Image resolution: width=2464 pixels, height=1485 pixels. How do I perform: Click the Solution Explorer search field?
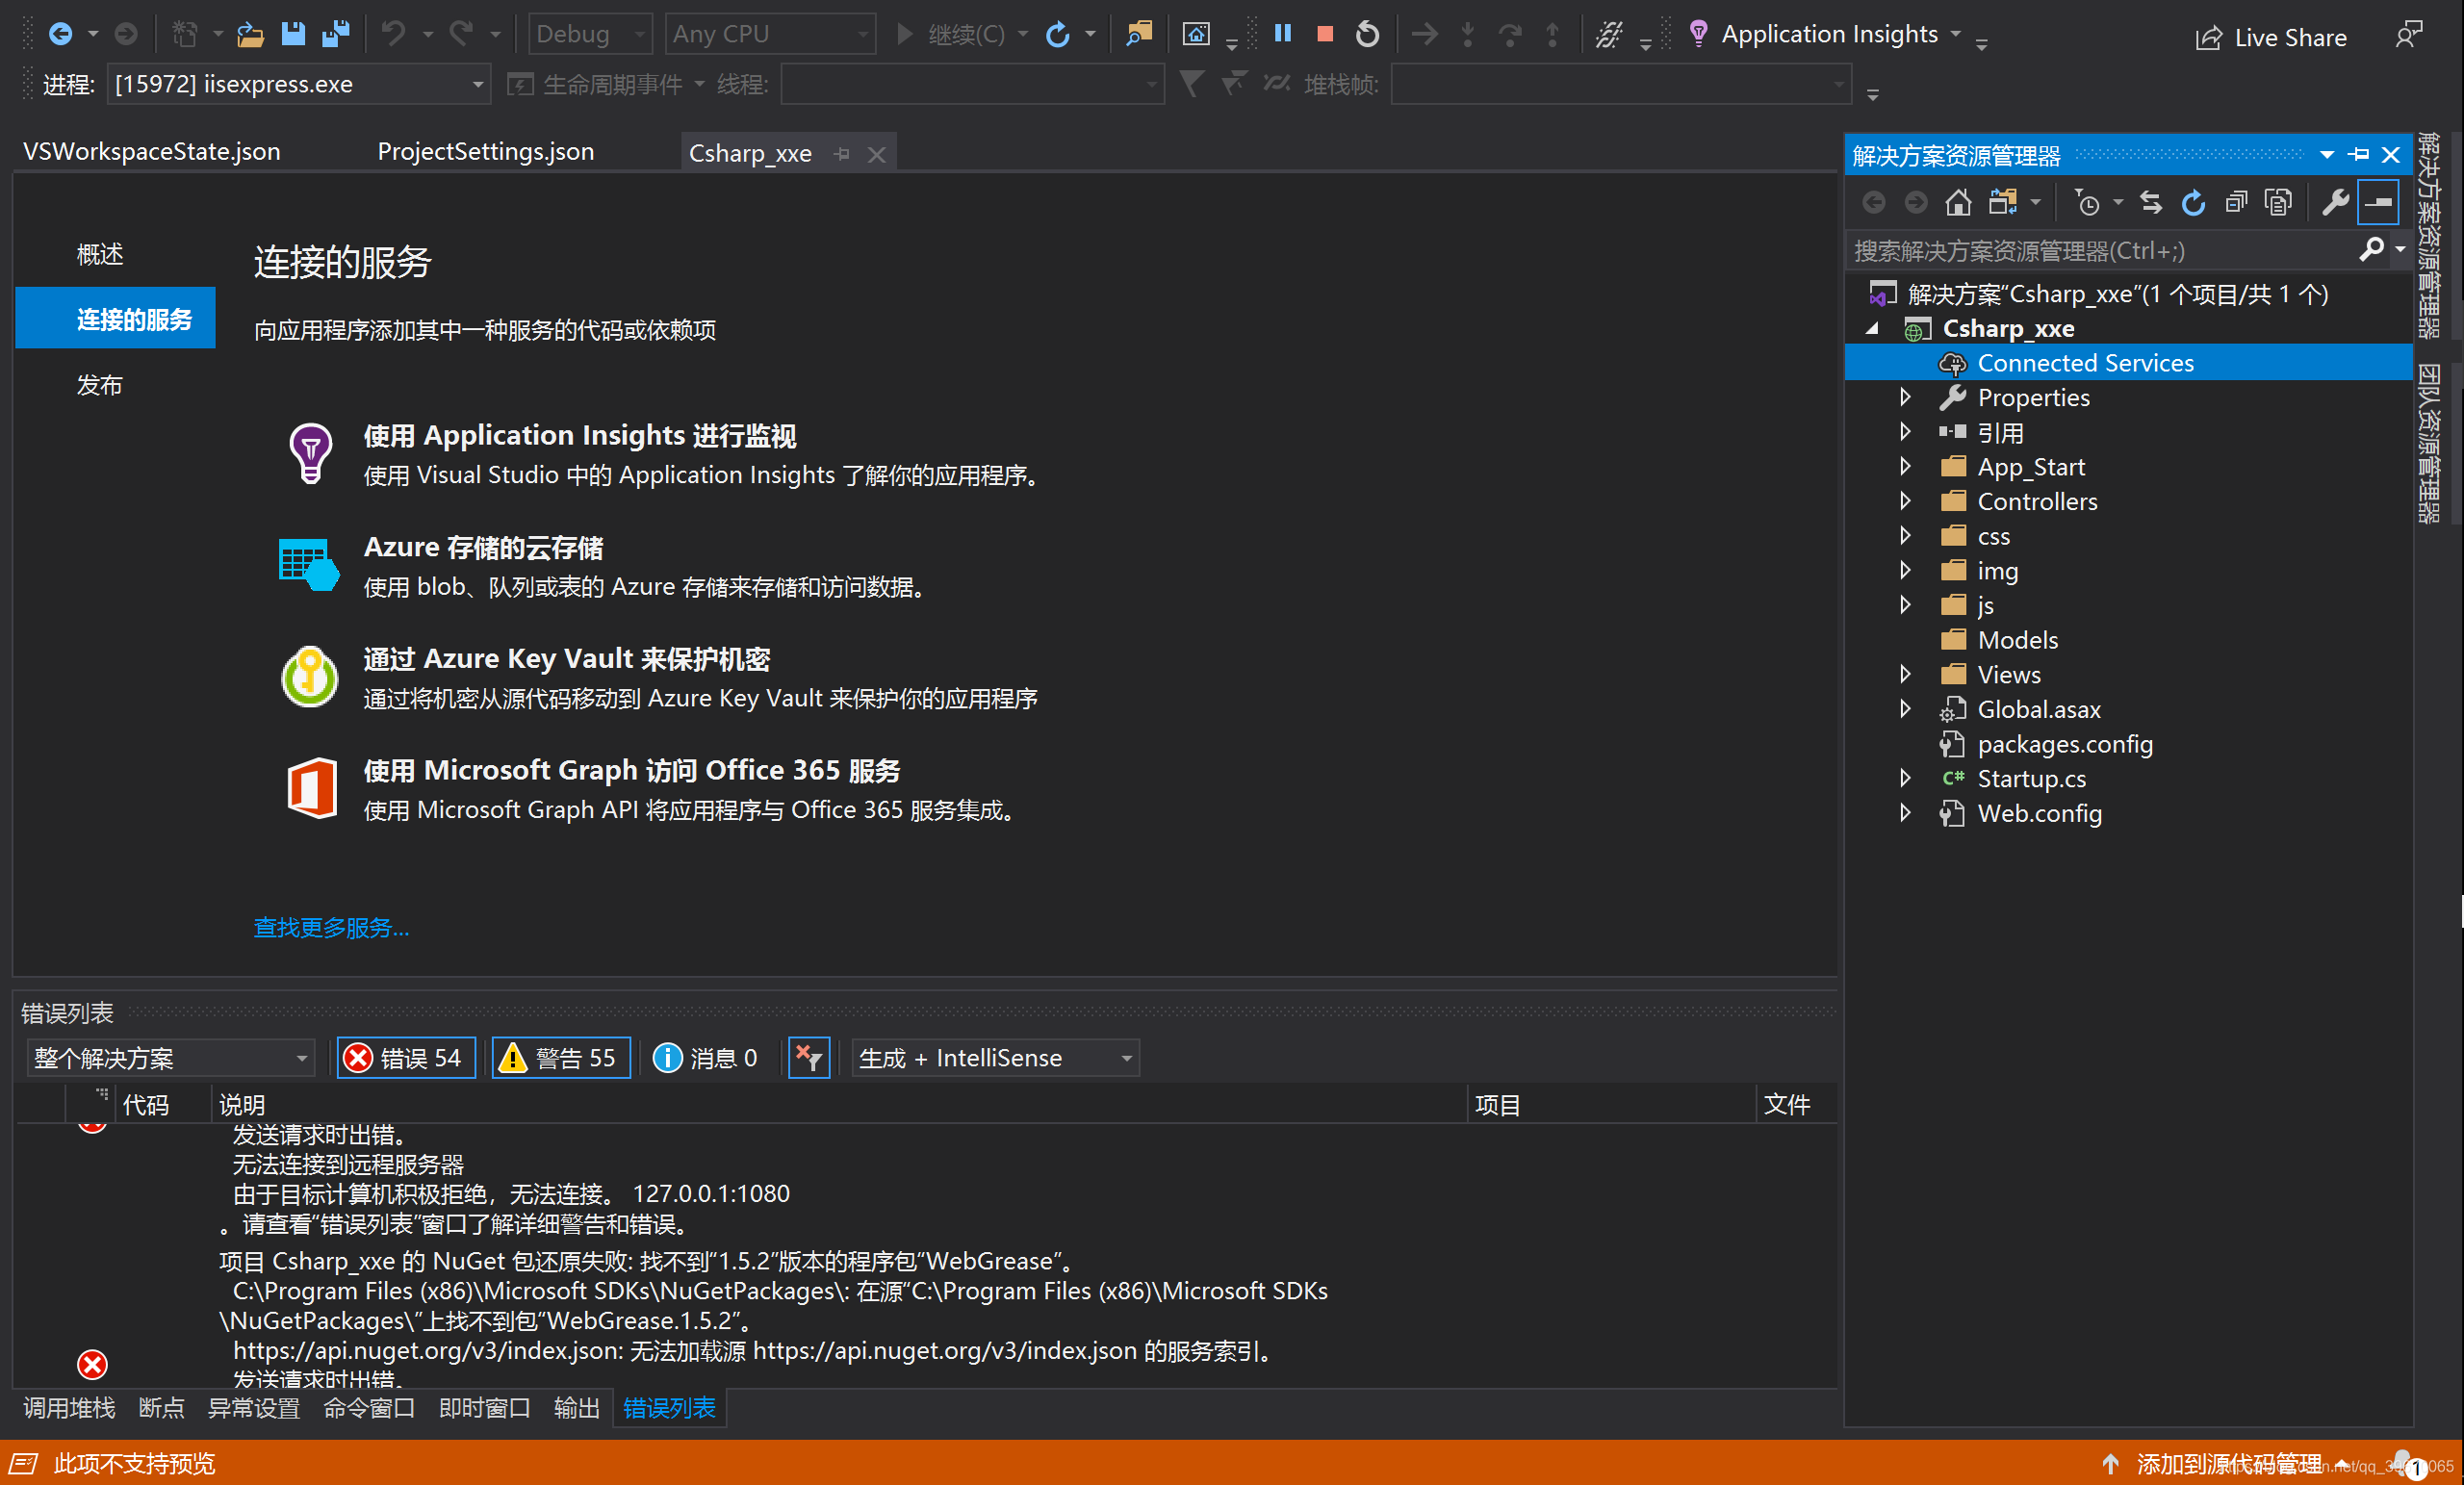click(2100, 251)
